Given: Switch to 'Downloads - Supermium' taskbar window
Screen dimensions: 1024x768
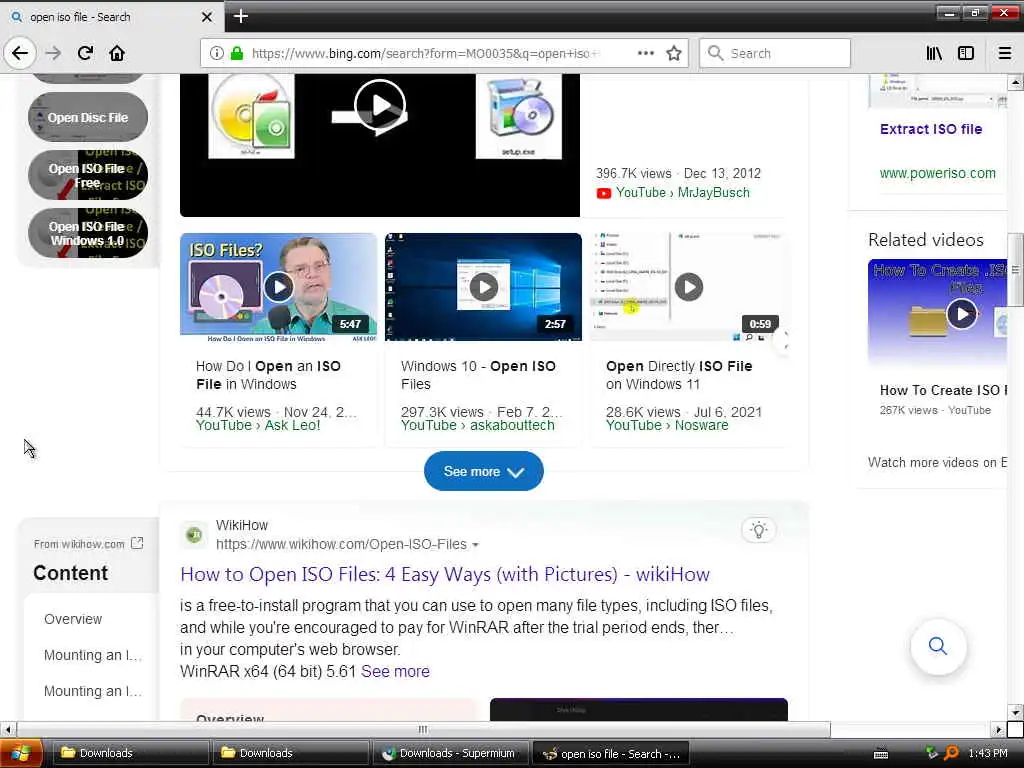Looking at the screenshot, I should click(451, 753).
